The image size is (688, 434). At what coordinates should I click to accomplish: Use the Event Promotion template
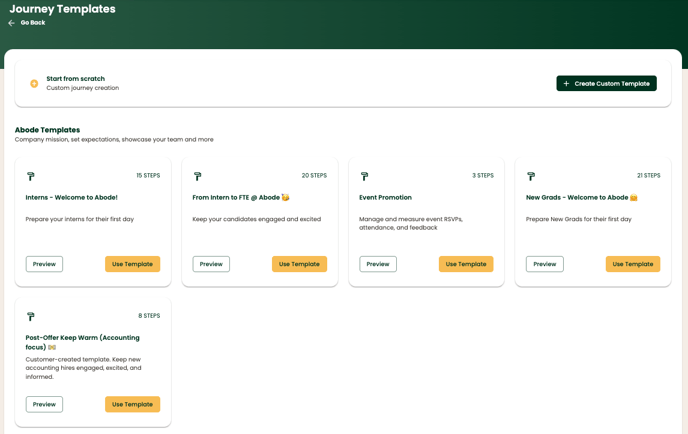pyautogui.click(x=466, y=264)
